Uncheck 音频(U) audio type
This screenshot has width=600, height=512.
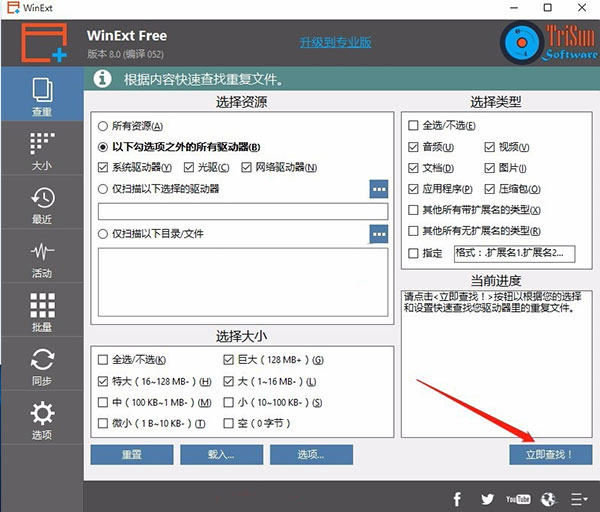[x=413, y=147]
